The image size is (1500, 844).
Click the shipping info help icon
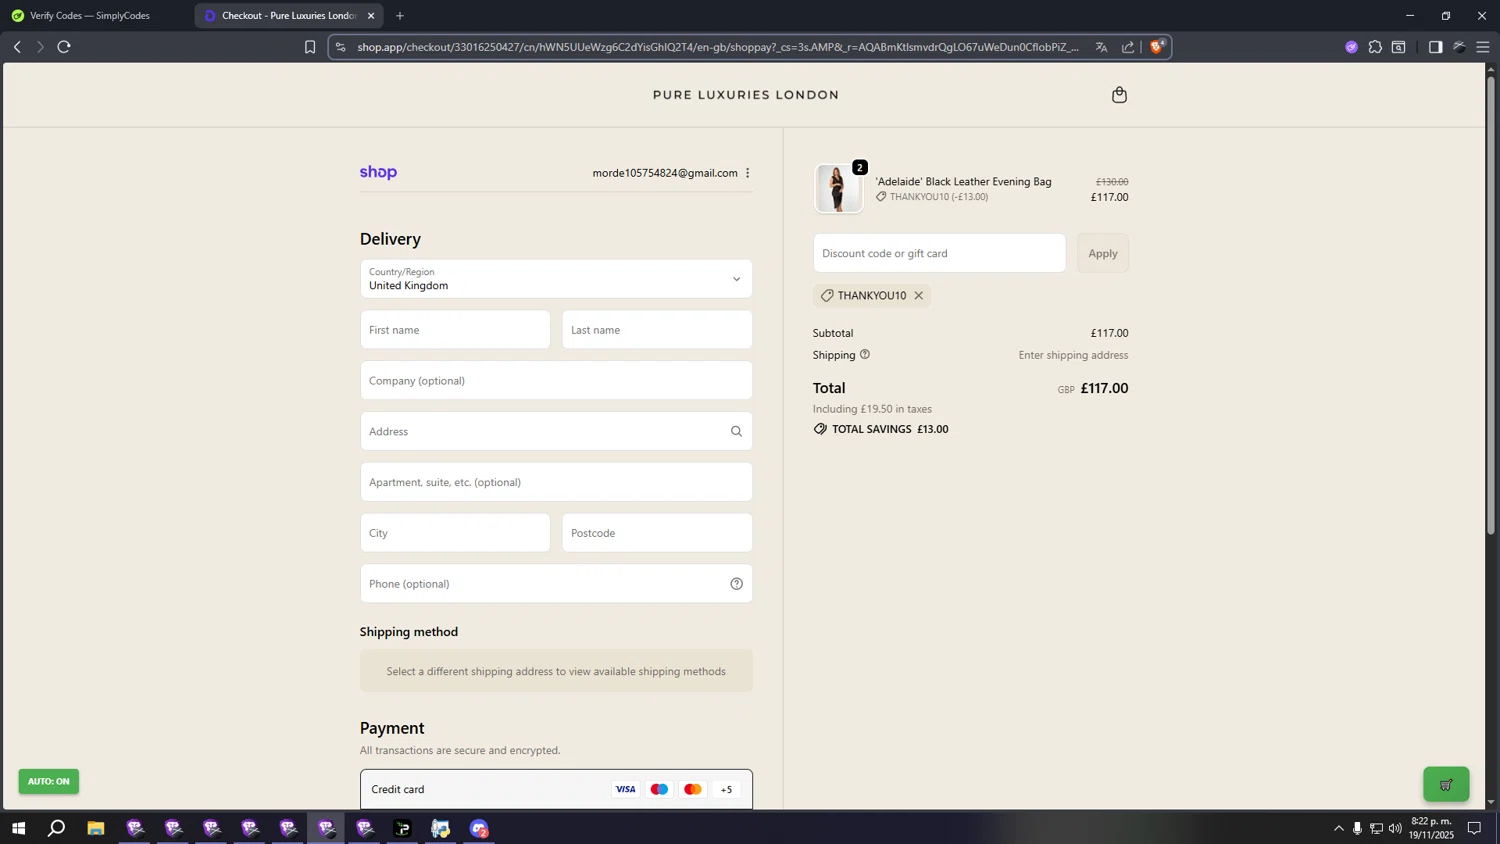(x=865, y=354)
